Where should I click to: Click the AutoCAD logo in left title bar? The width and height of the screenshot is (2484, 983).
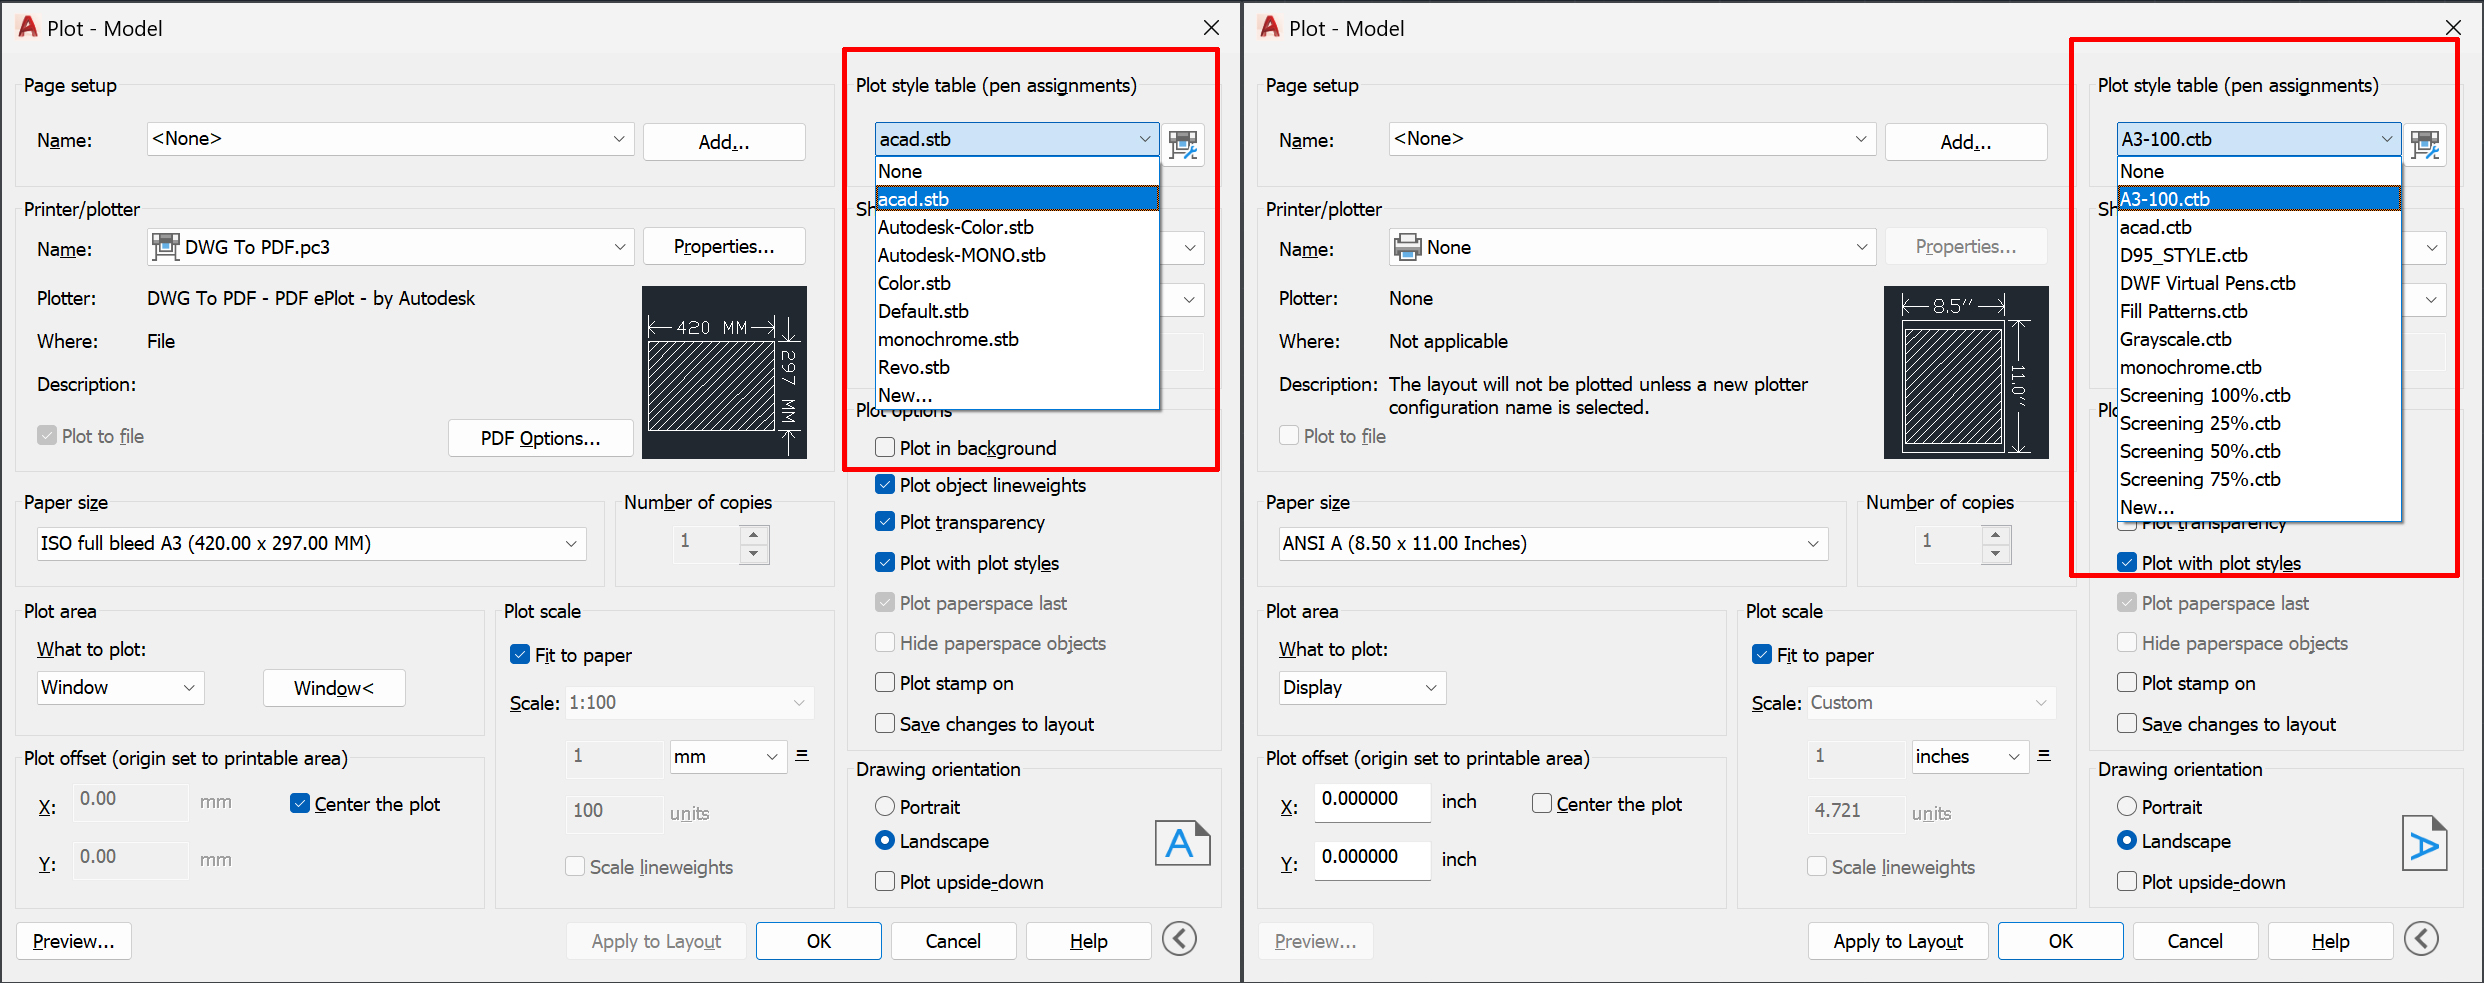click(28, 27)
